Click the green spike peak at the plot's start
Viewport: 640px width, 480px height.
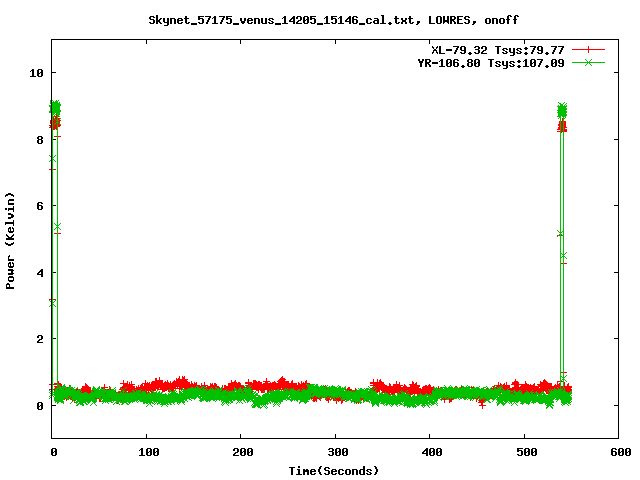pyautogui.click(x=55, y=106)
